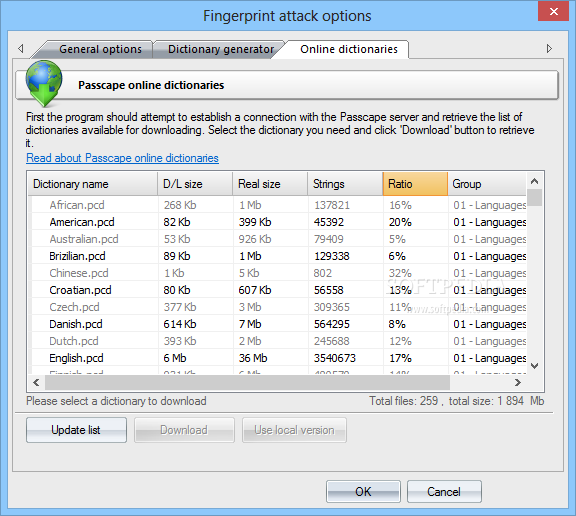Select the Danish.pcd dictionary row
This screenshot has width=576, height=516.
[x=277, y=324]
